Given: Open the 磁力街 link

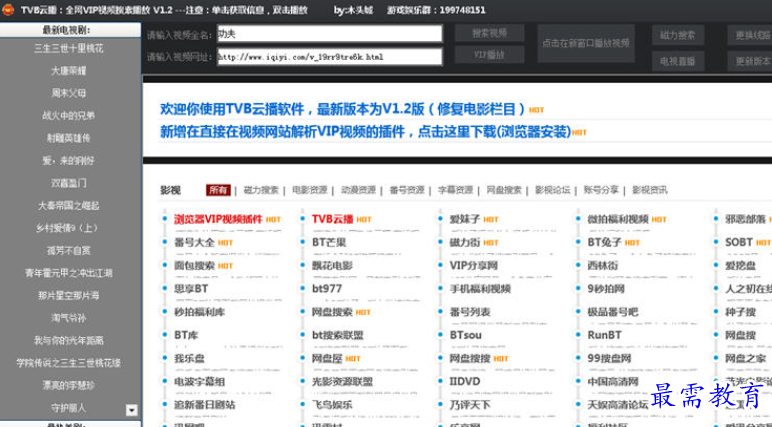Looking at the screenshot, I should coord(465,242).
